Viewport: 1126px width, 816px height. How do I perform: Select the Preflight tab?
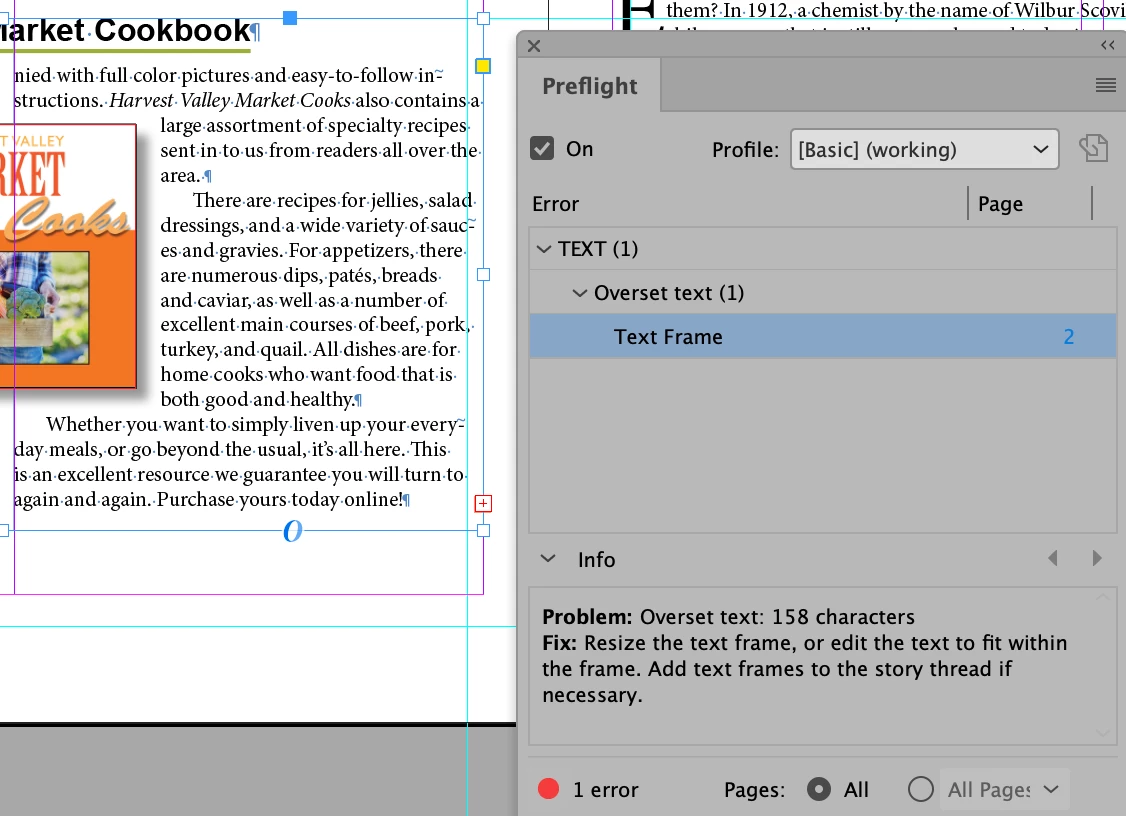(x=590, y=85)
